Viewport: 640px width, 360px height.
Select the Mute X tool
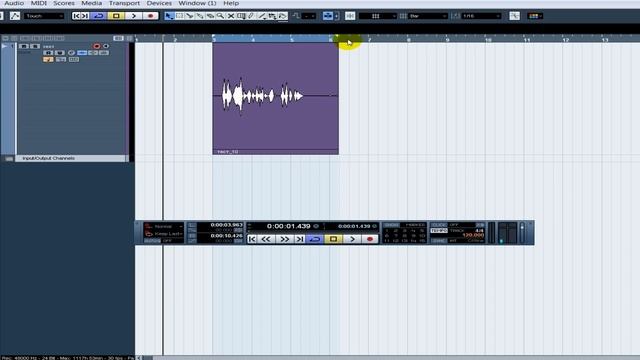[x=231, y=16]
